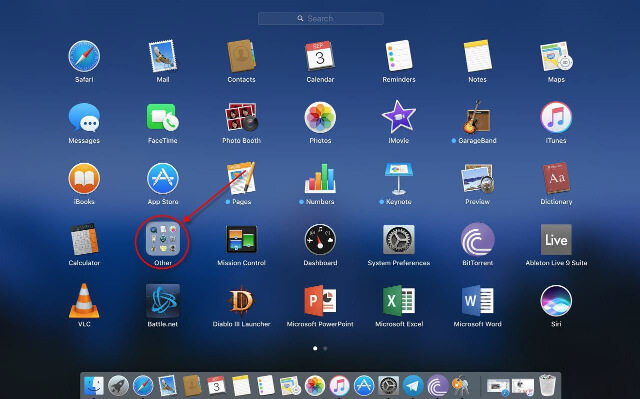Open Calendar in the Launchpad grid
This screenshot has height=399, width=640.
pos(320,56)
